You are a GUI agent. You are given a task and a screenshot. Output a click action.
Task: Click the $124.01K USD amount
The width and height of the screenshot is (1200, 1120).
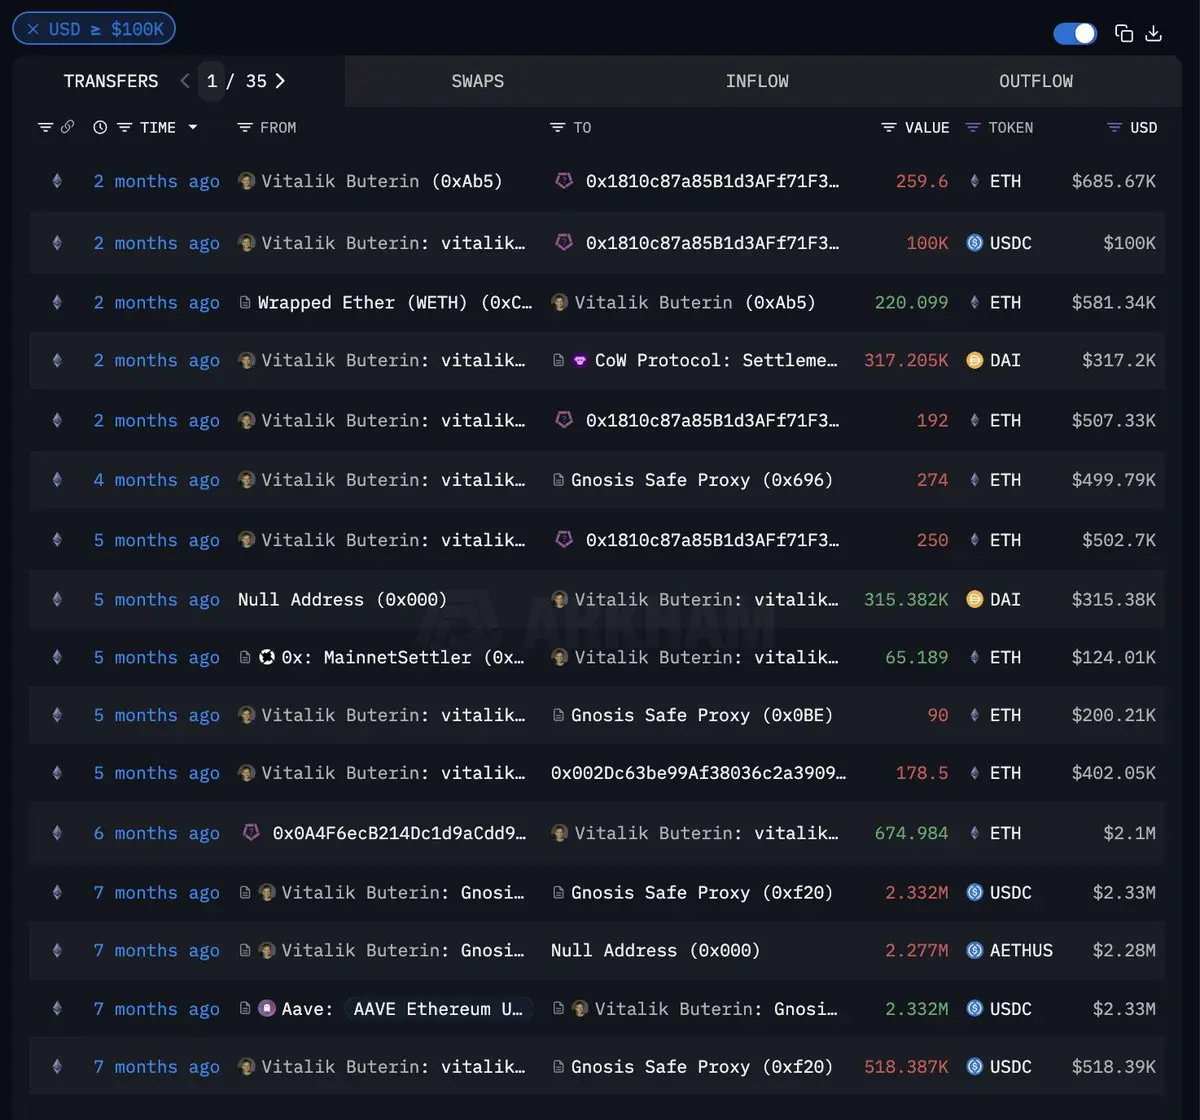[x=1114, y=657]
